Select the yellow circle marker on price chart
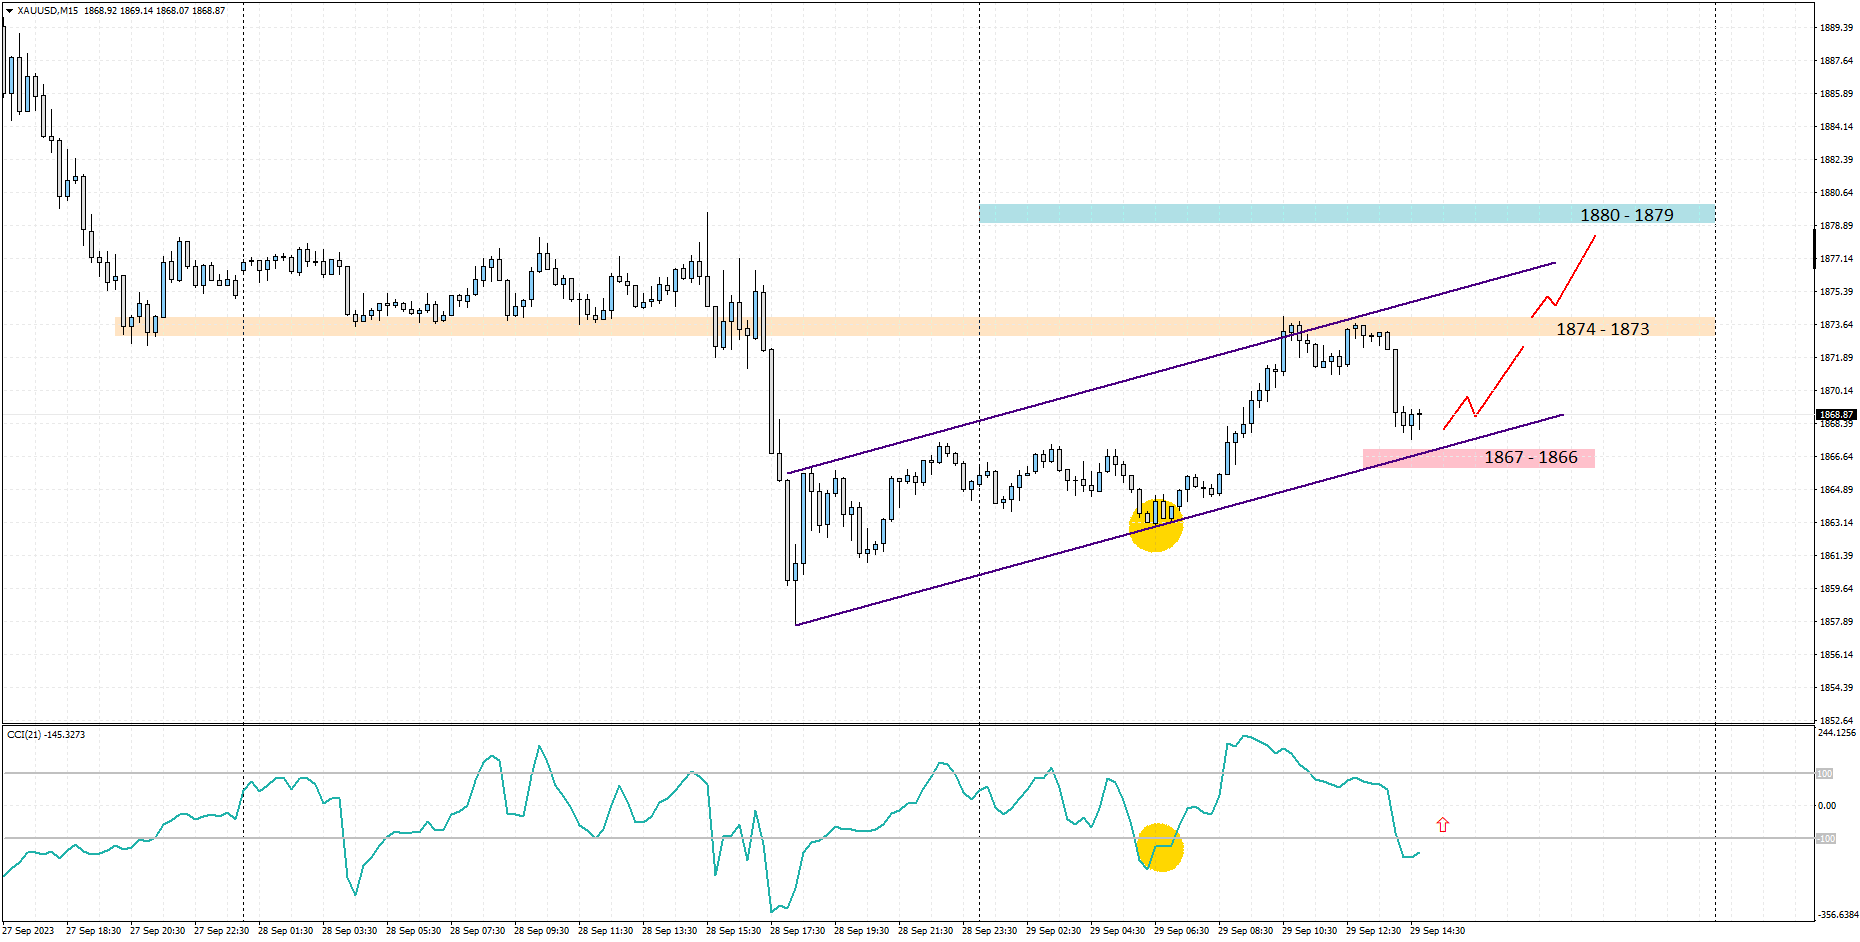Viewport: 1860px width, 942px height. tap(1156, 524)
